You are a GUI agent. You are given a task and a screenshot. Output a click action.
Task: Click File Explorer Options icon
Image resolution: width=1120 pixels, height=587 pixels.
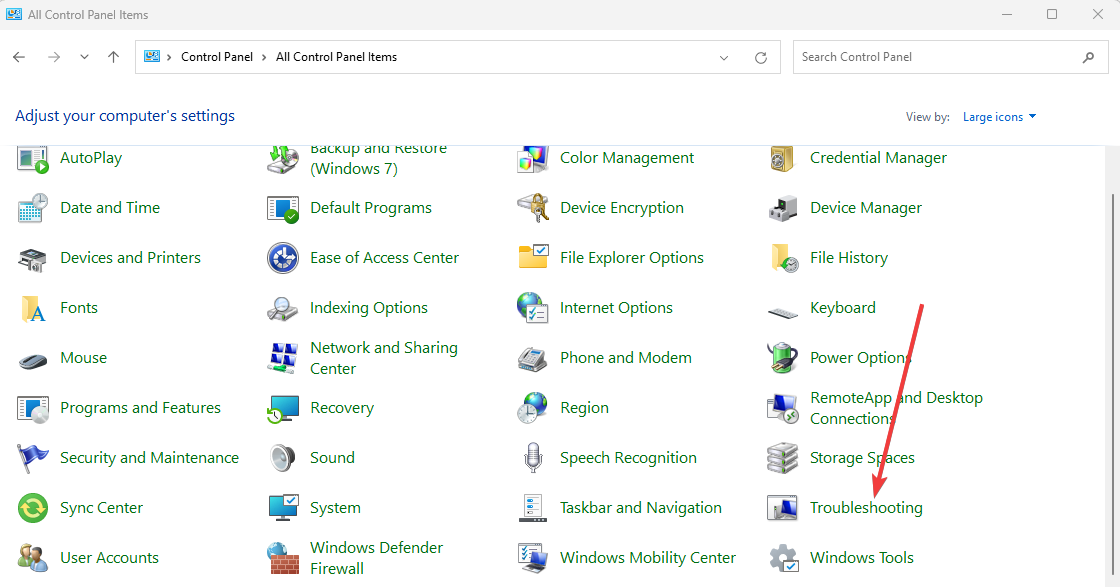point(533,257)
